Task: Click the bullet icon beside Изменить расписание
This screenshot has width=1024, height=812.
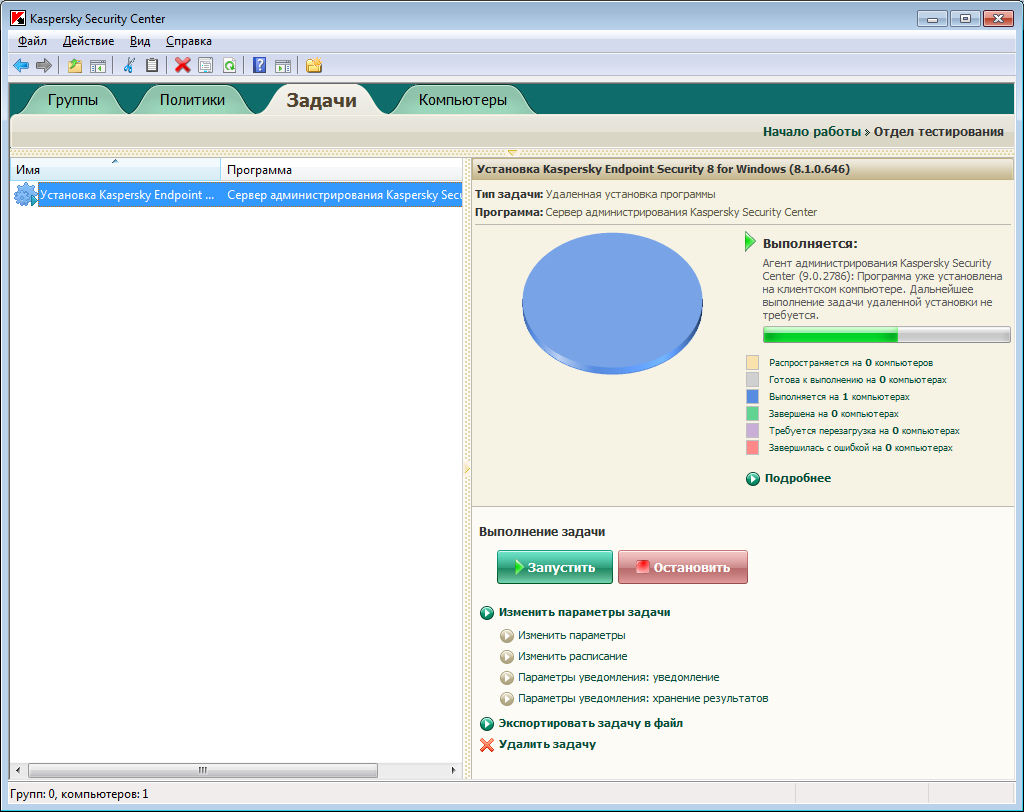Action: [507, 657]
